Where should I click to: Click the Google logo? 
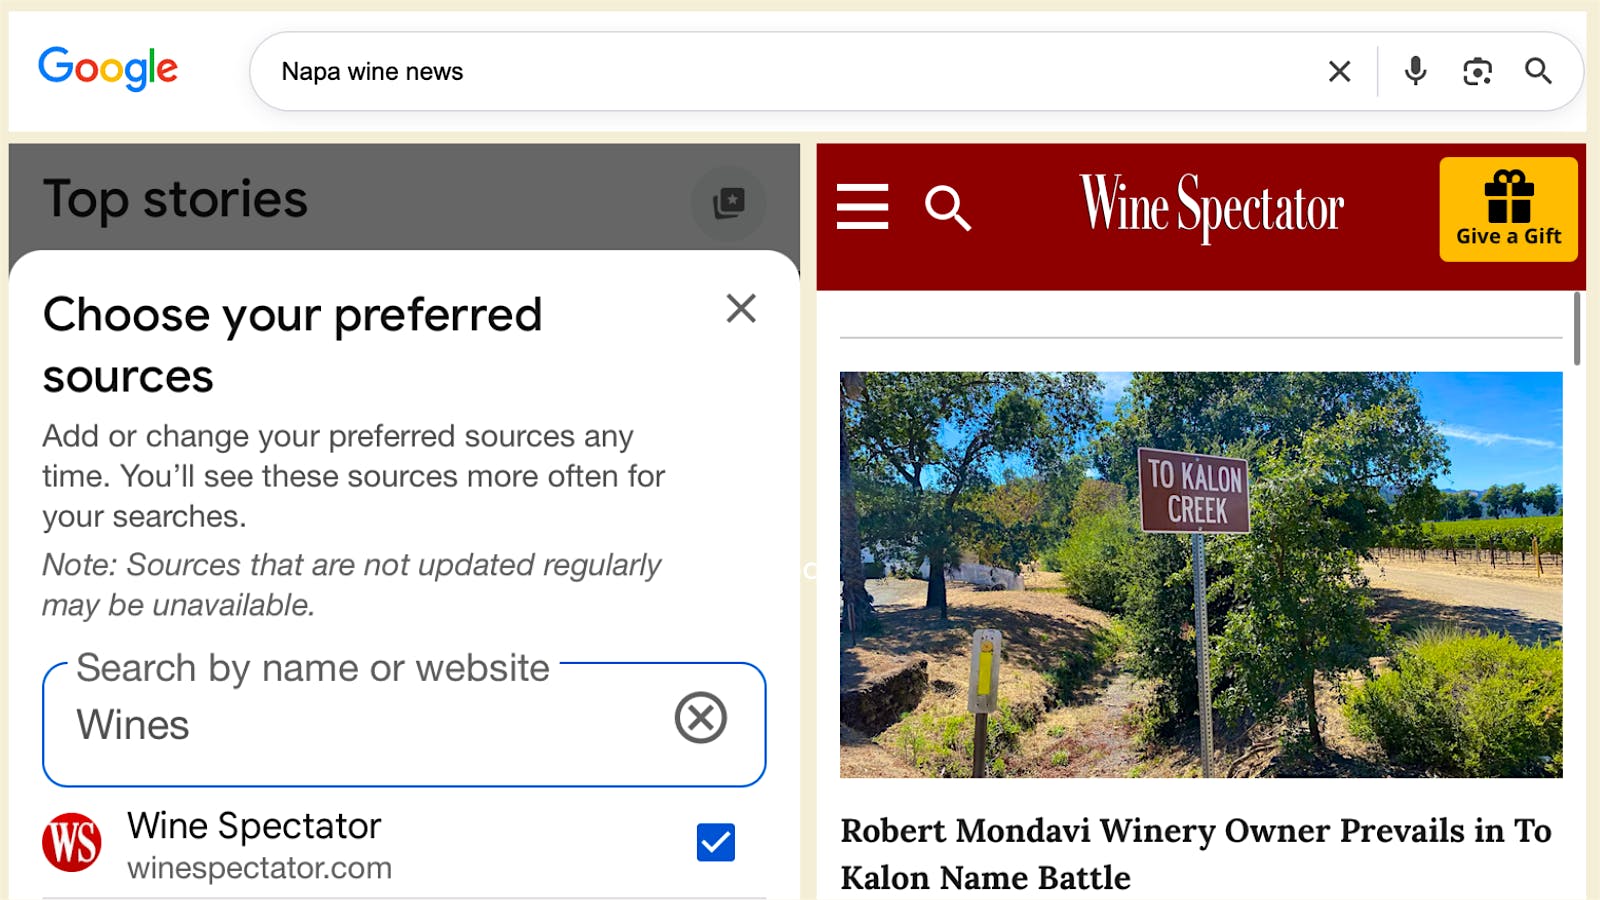[108, 69]
